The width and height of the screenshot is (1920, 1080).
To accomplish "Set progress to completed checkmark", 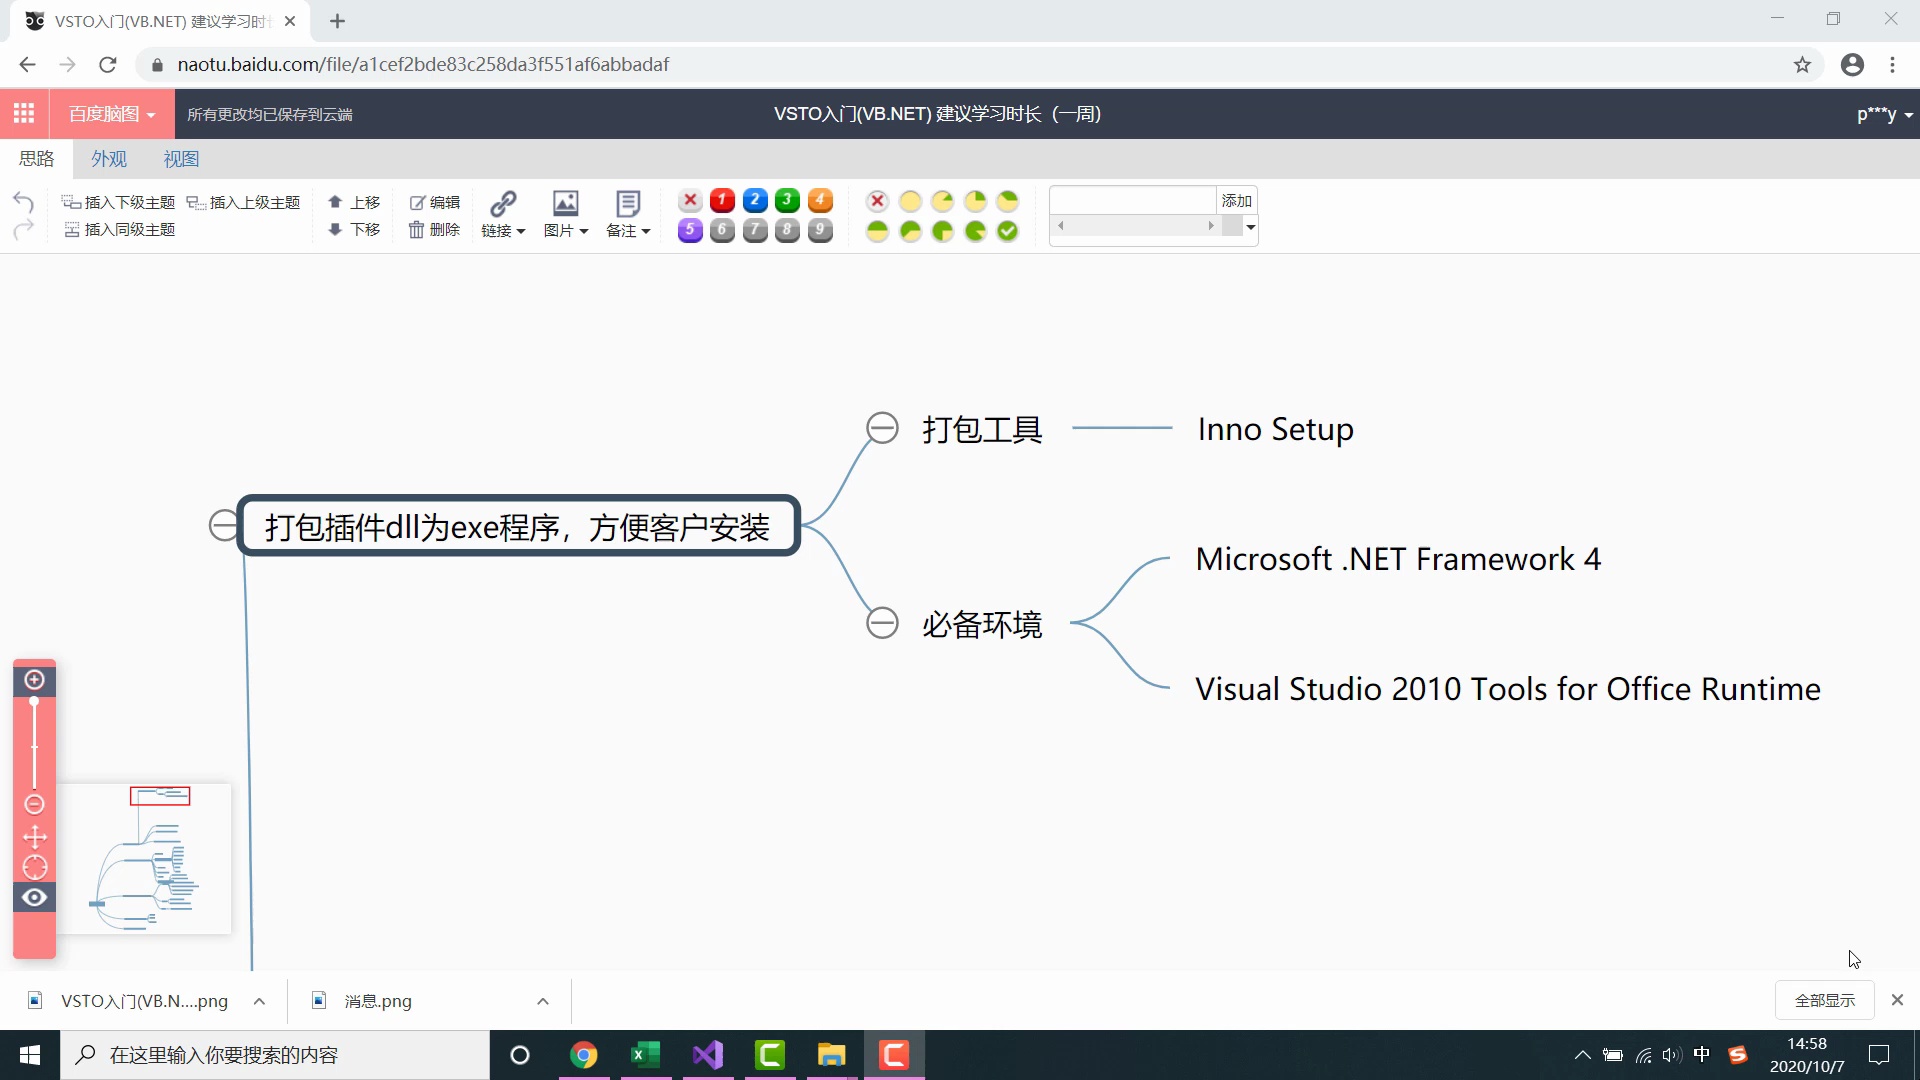I will point(1007,231).
